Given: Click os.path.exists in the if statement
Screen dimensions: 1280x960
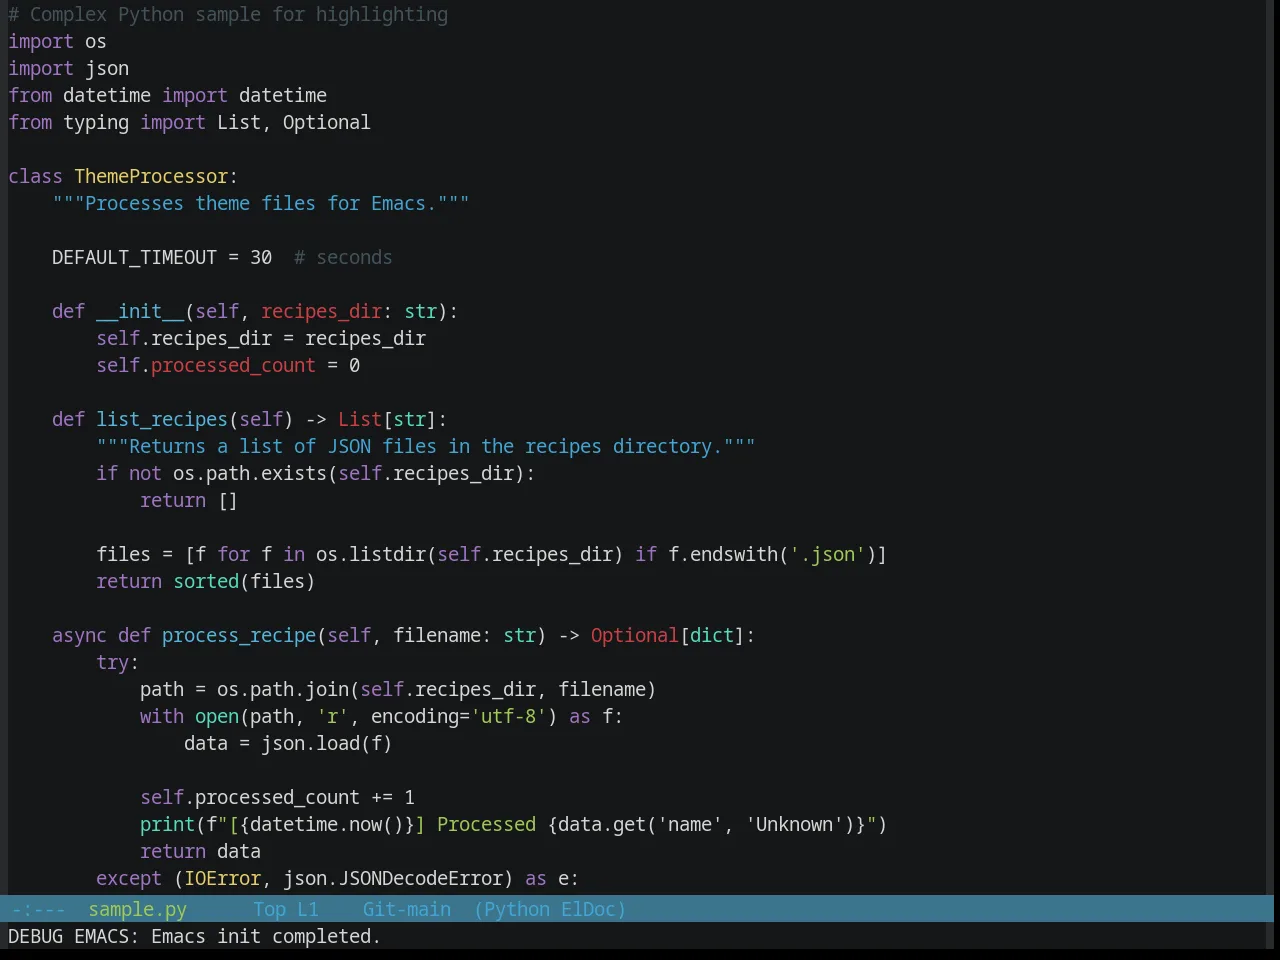Looking at the screenshot, I should (x=250, y=473).
